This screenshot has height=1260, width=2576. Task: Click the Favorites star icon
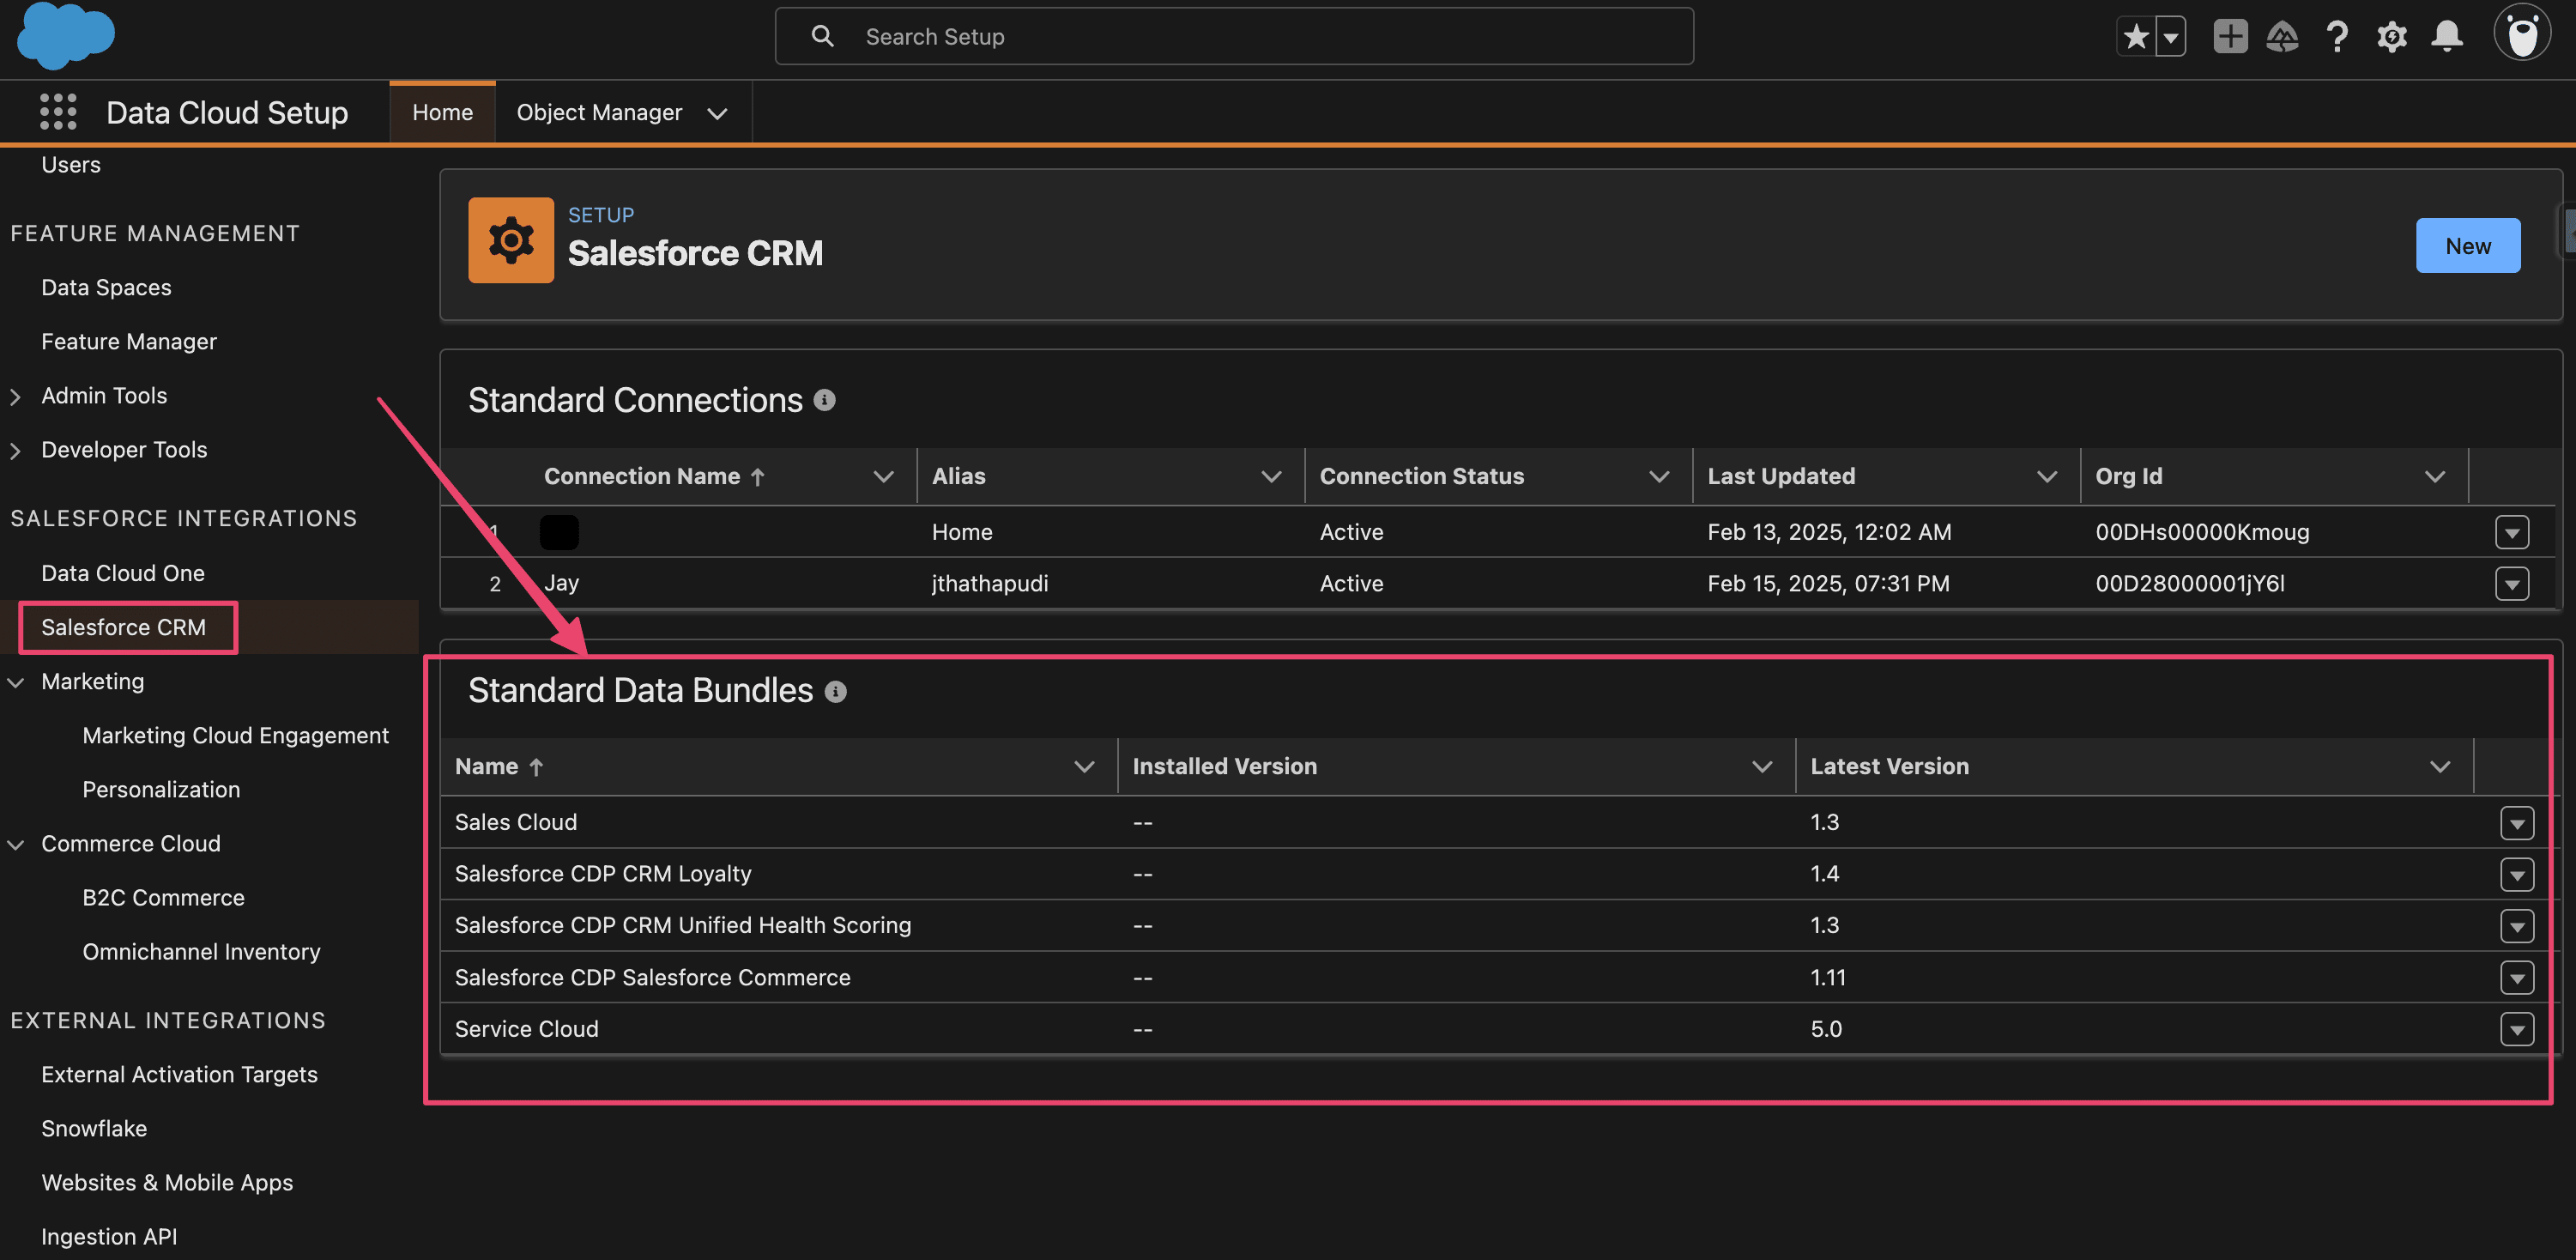click(2136, 37)
